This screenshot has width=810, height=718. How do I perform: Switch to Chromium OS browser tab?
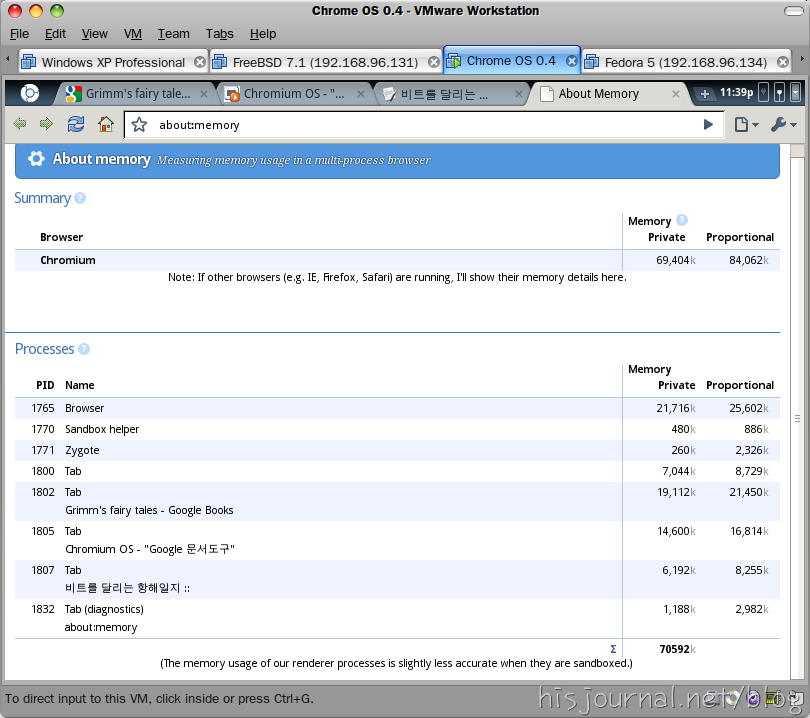point(294,94)
